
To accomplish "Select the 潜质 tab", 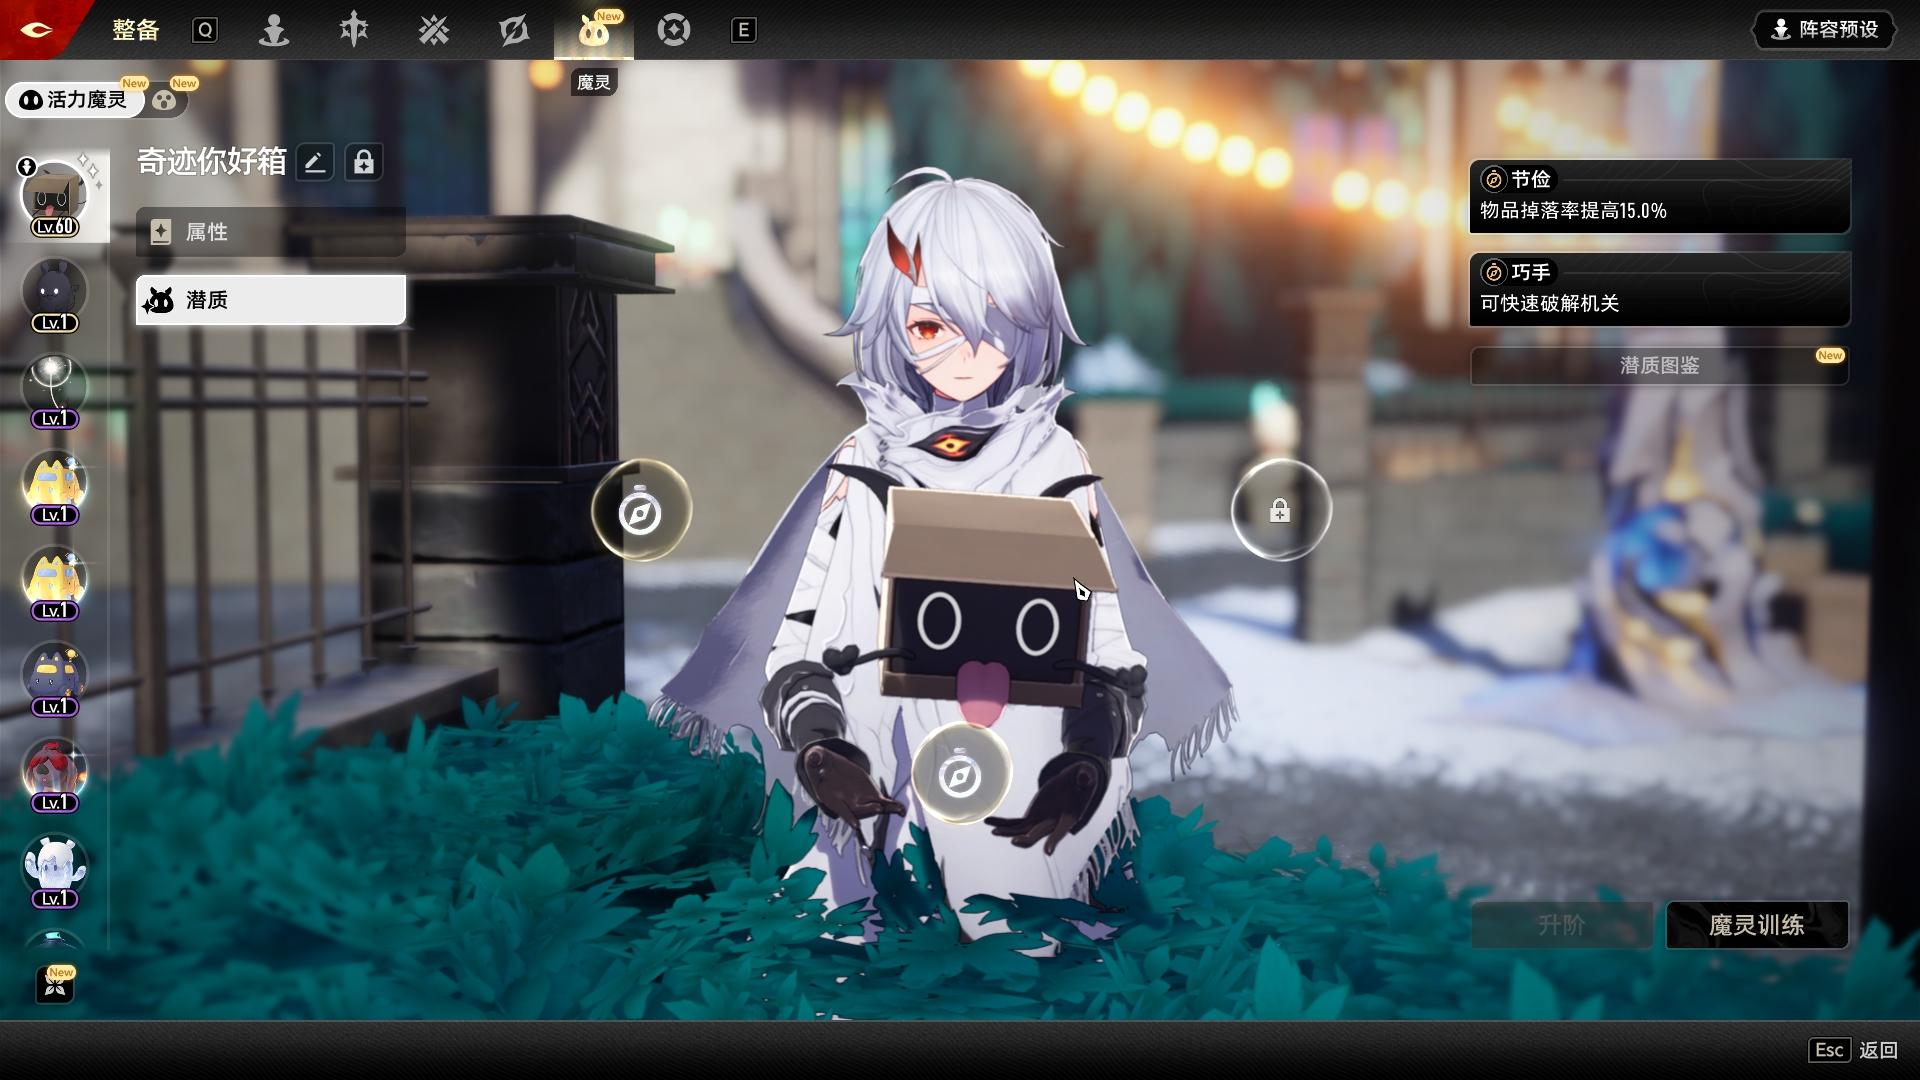I will pos(270,300).
